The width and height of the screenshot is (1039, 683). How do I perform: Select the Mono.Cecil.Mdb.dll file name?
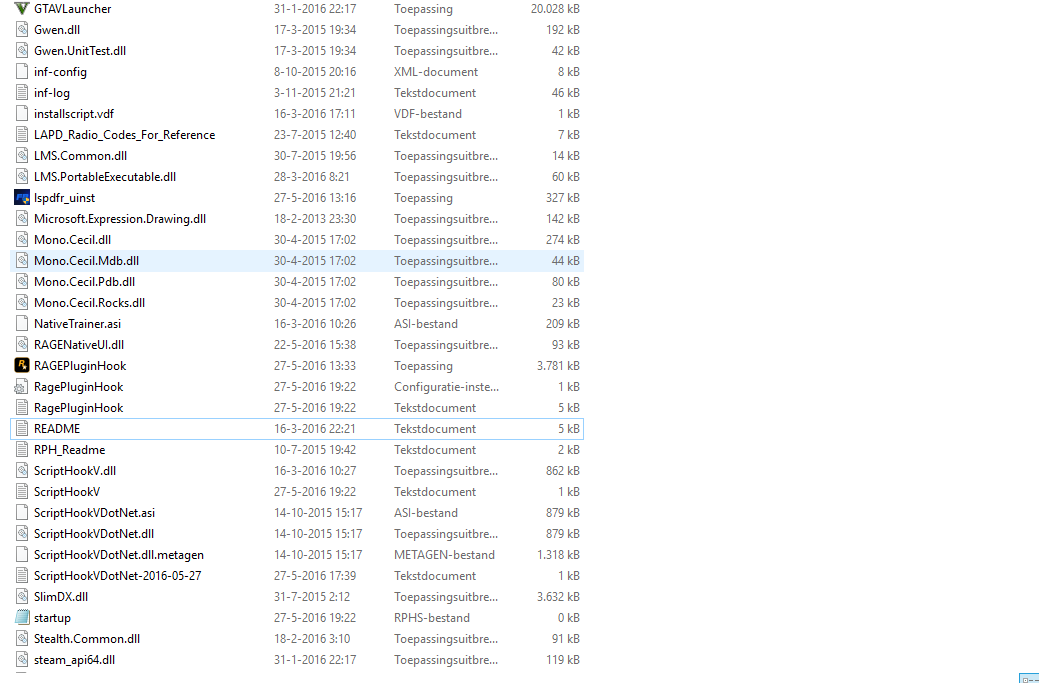(x=87, y=261)
